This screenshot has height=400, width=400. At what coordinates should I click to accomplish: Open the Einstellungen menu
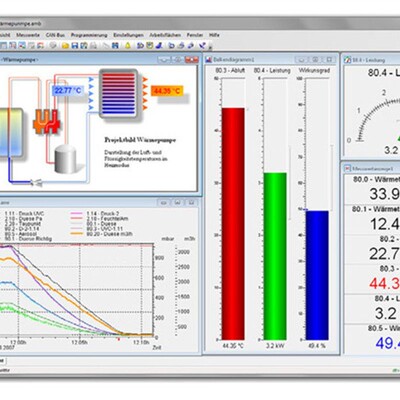click(128, 35)
